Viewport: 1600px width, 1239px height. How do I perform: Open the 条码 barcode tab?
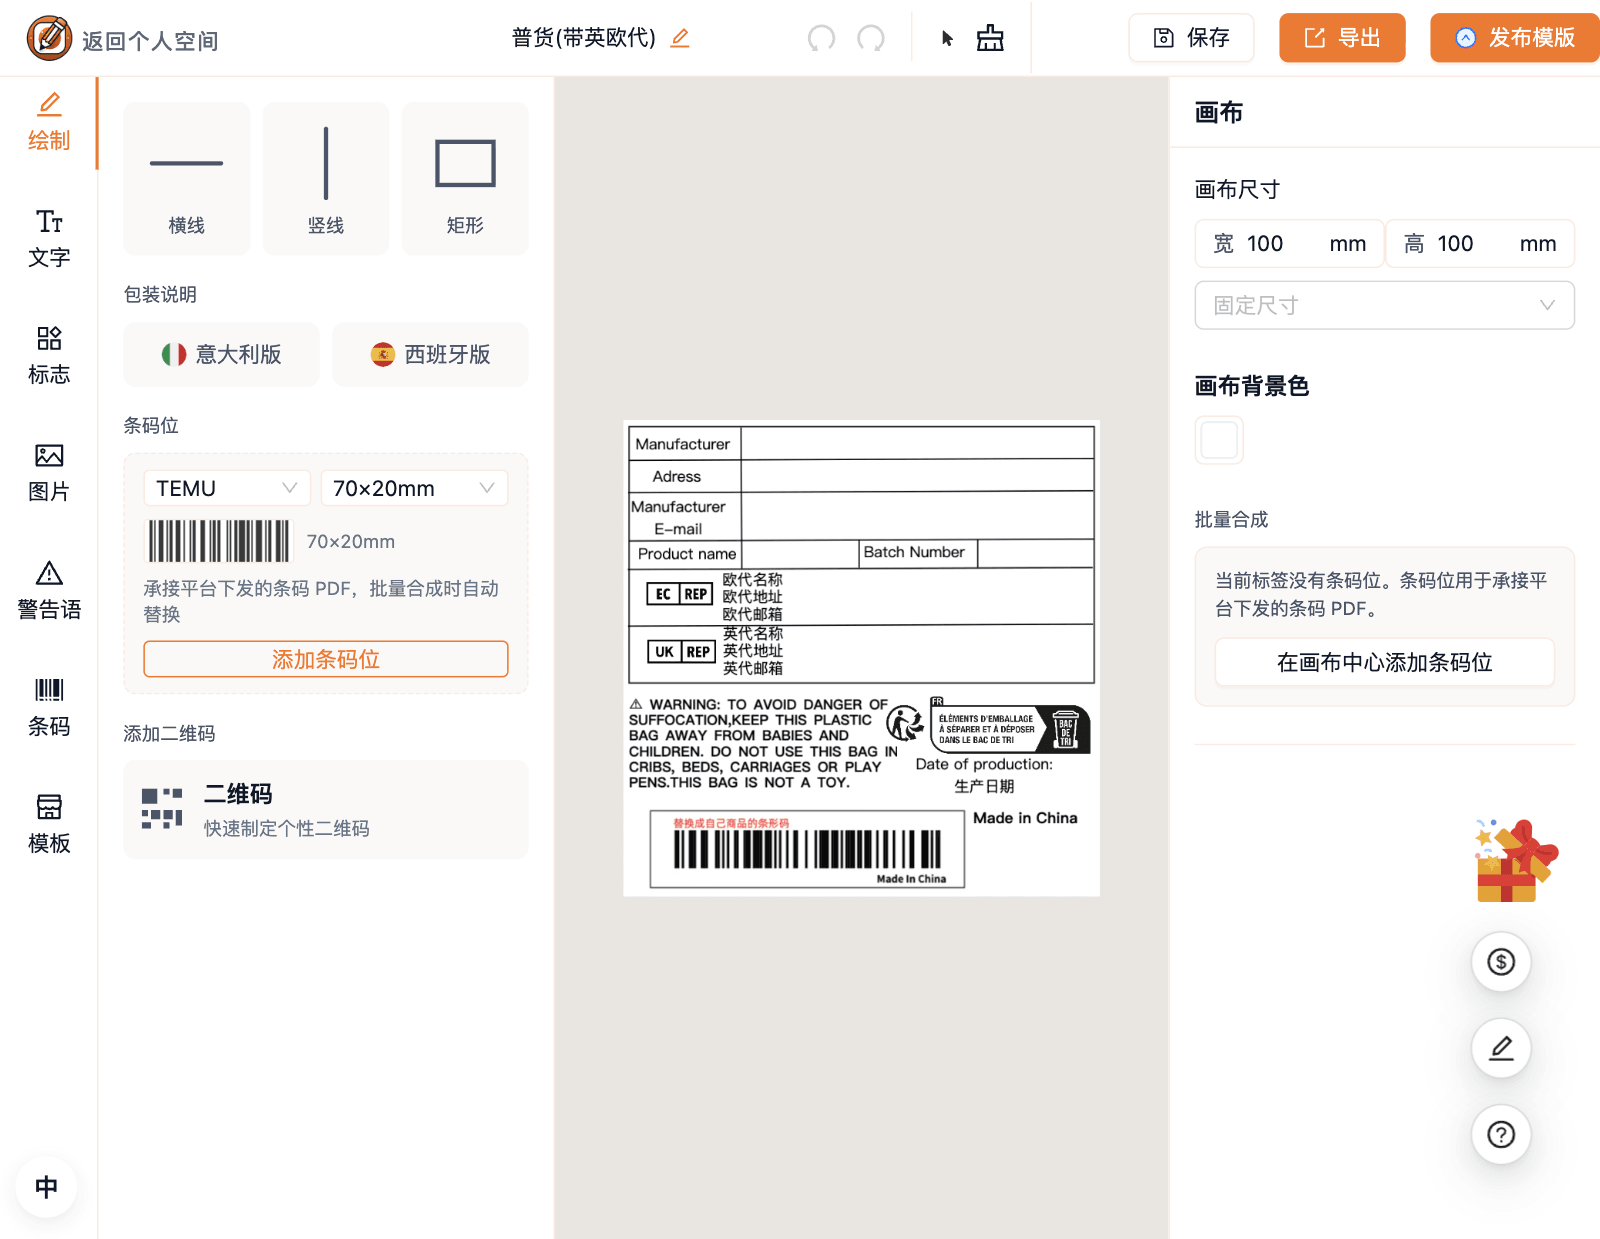pyautogui.click(x=49, y=707)
